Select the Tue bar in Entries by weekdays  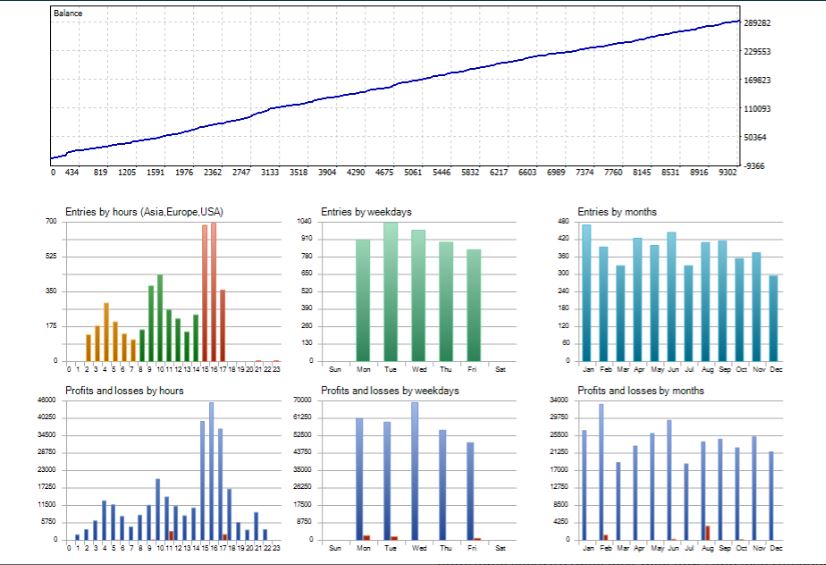click(x=390, y=292)
